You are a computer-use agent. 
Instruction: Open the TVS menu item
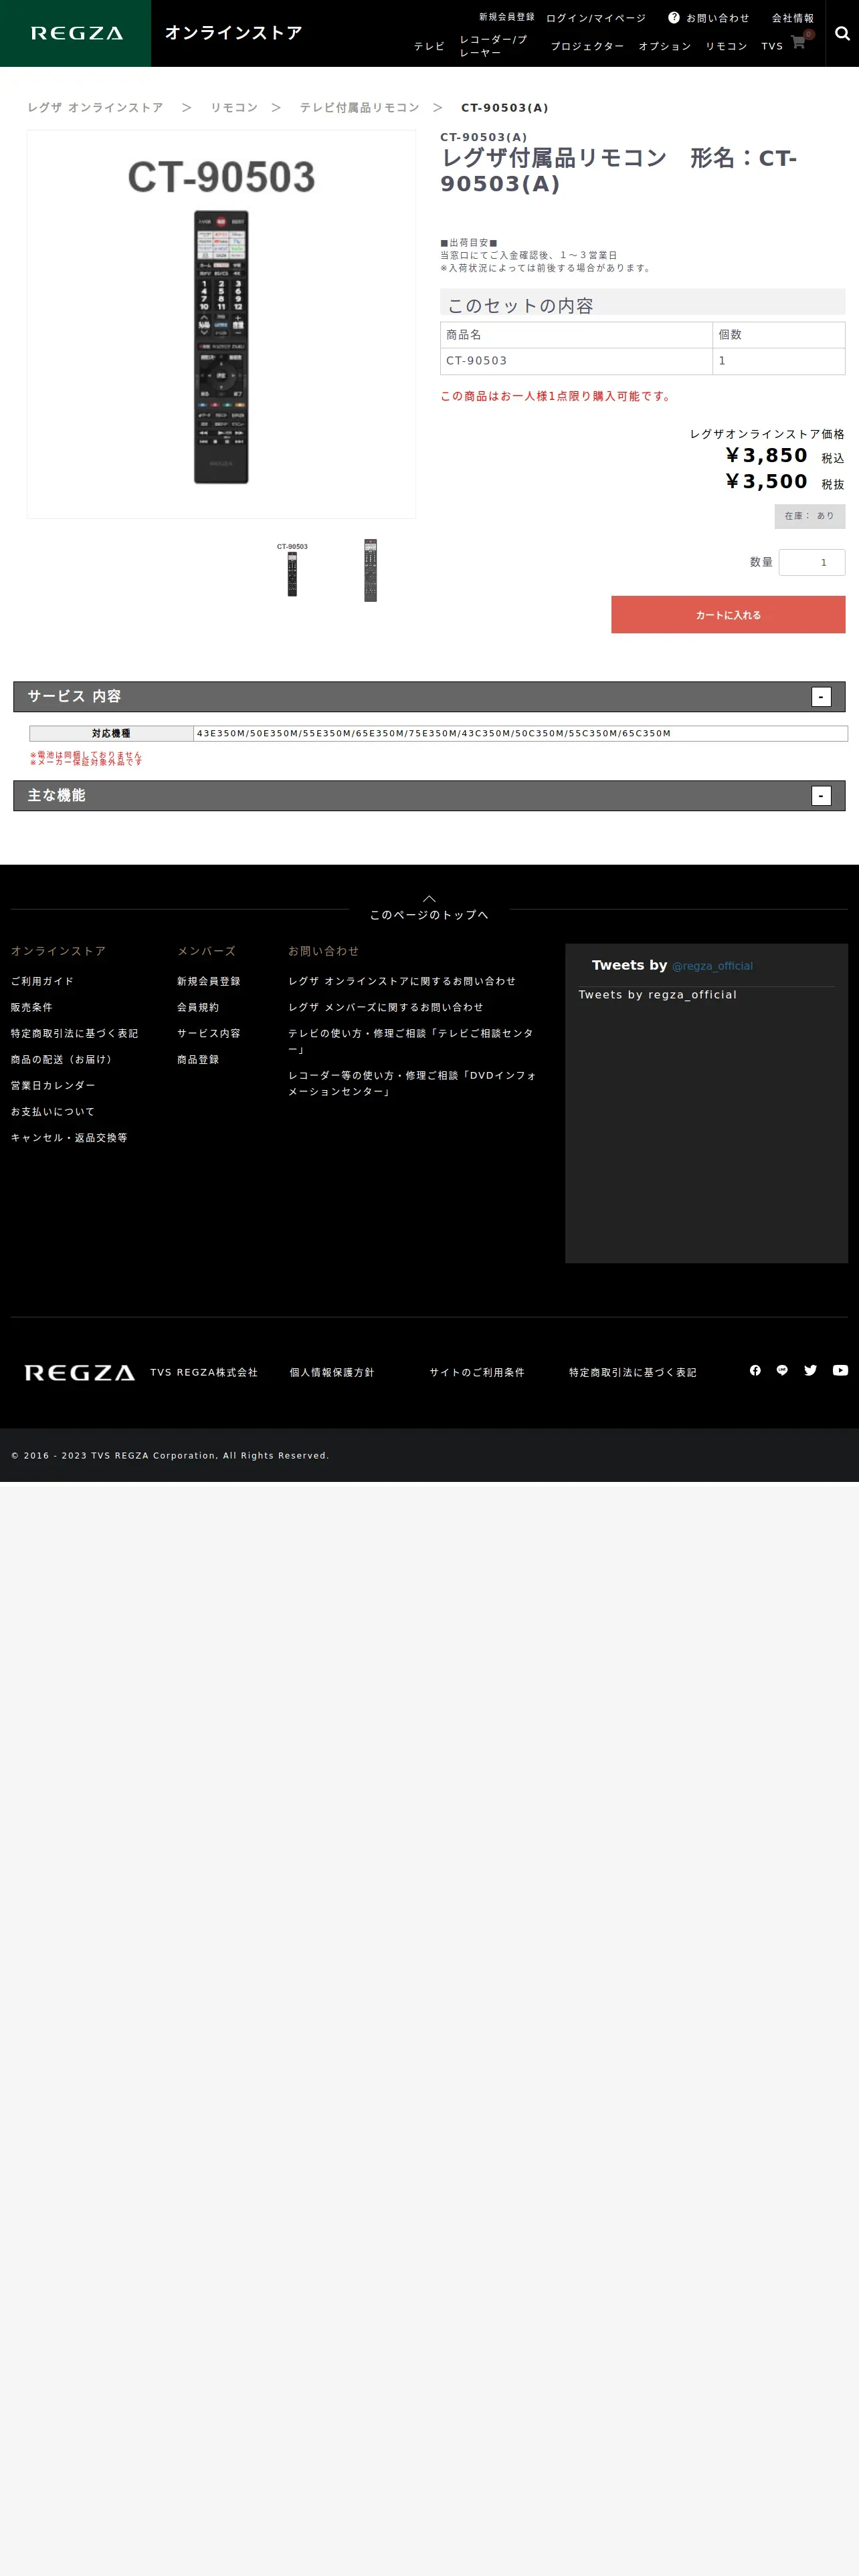click(x=772, y=46)
